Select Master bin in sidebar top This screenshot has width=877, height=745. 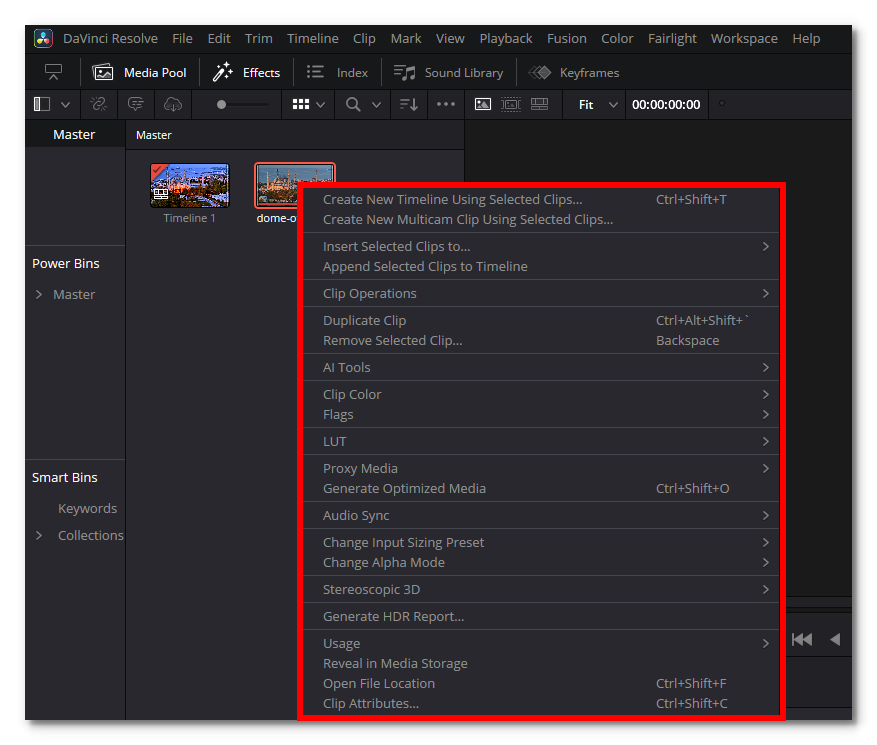74,135
